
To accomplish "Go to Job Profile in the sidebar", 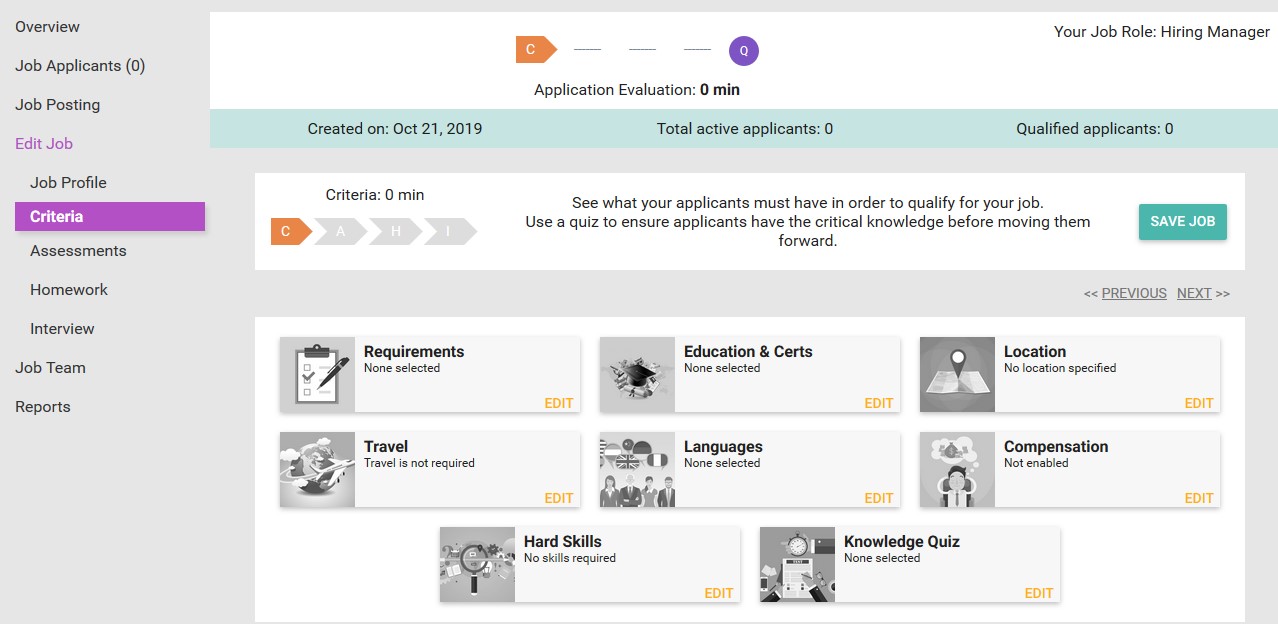I will click(68, 183).
